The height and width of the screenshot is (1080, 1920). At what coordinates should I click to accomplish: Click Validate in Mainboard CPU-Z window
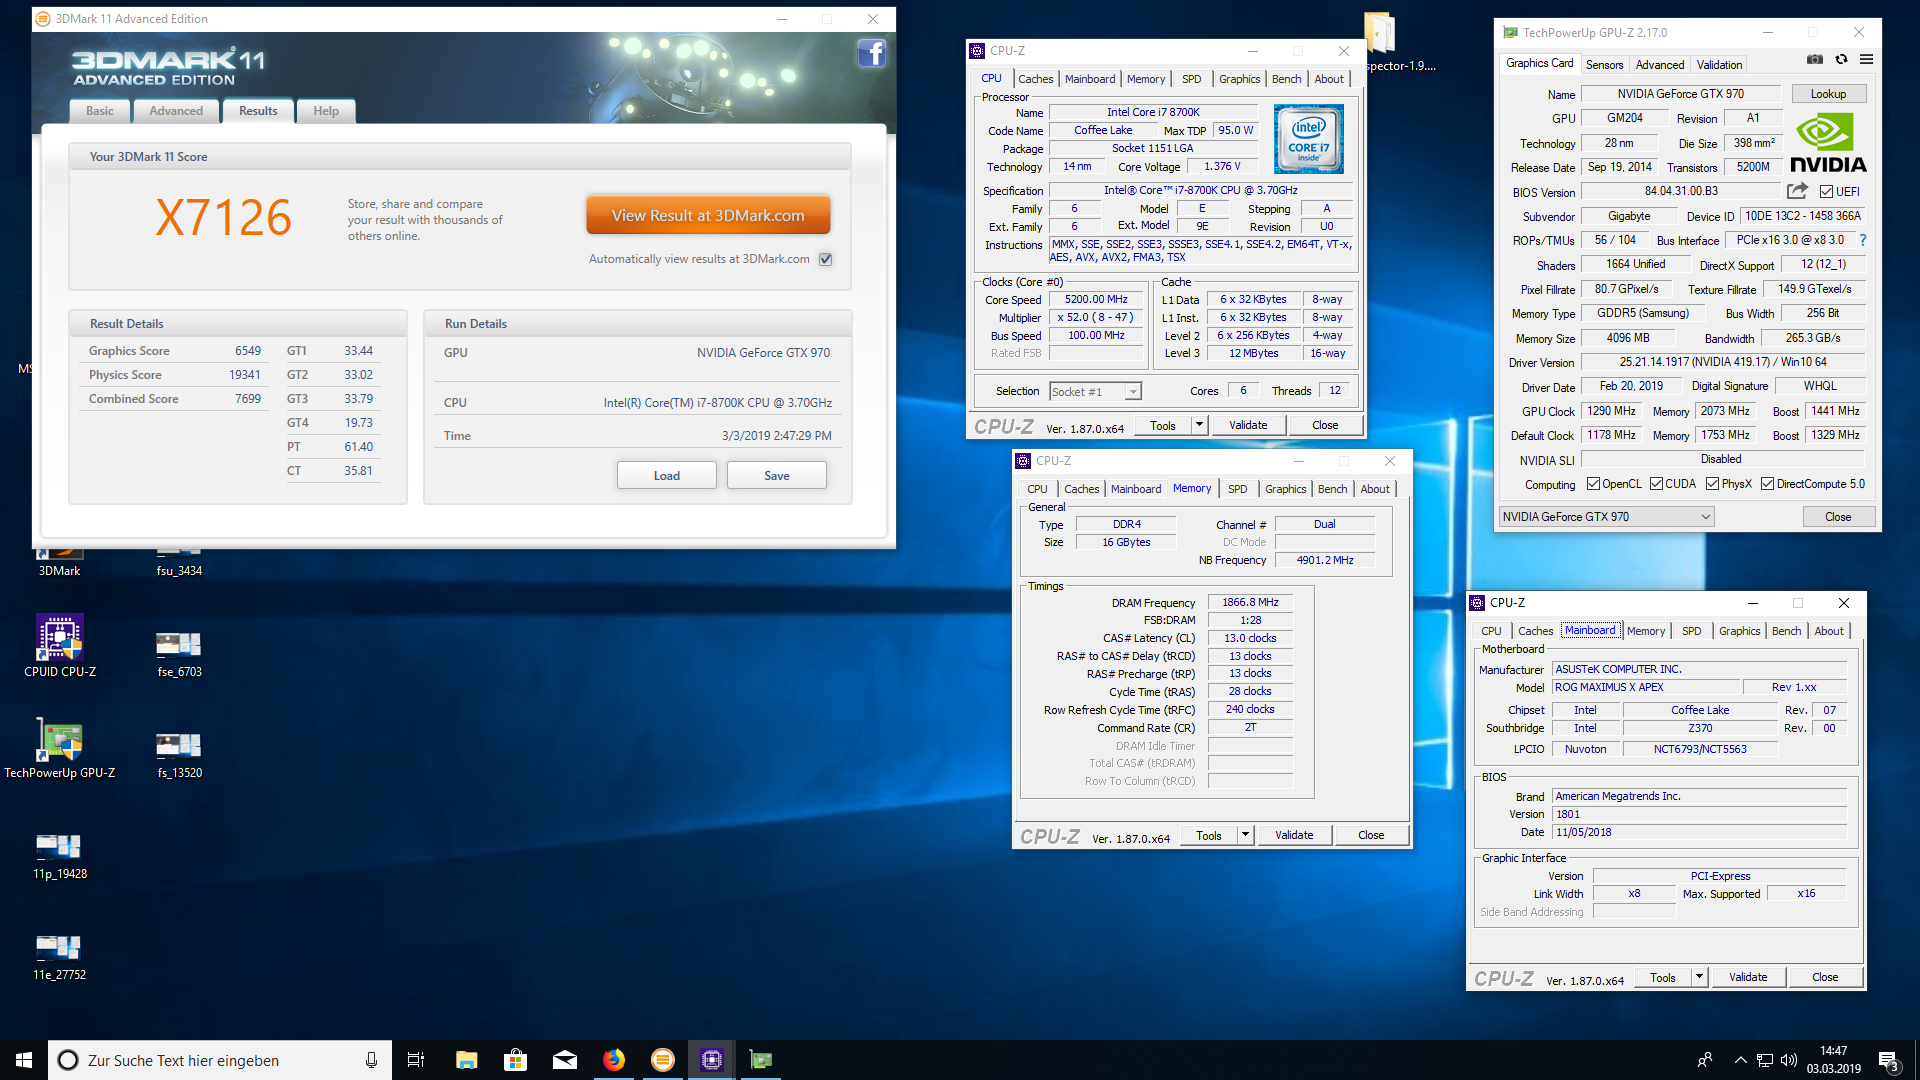1748,977
